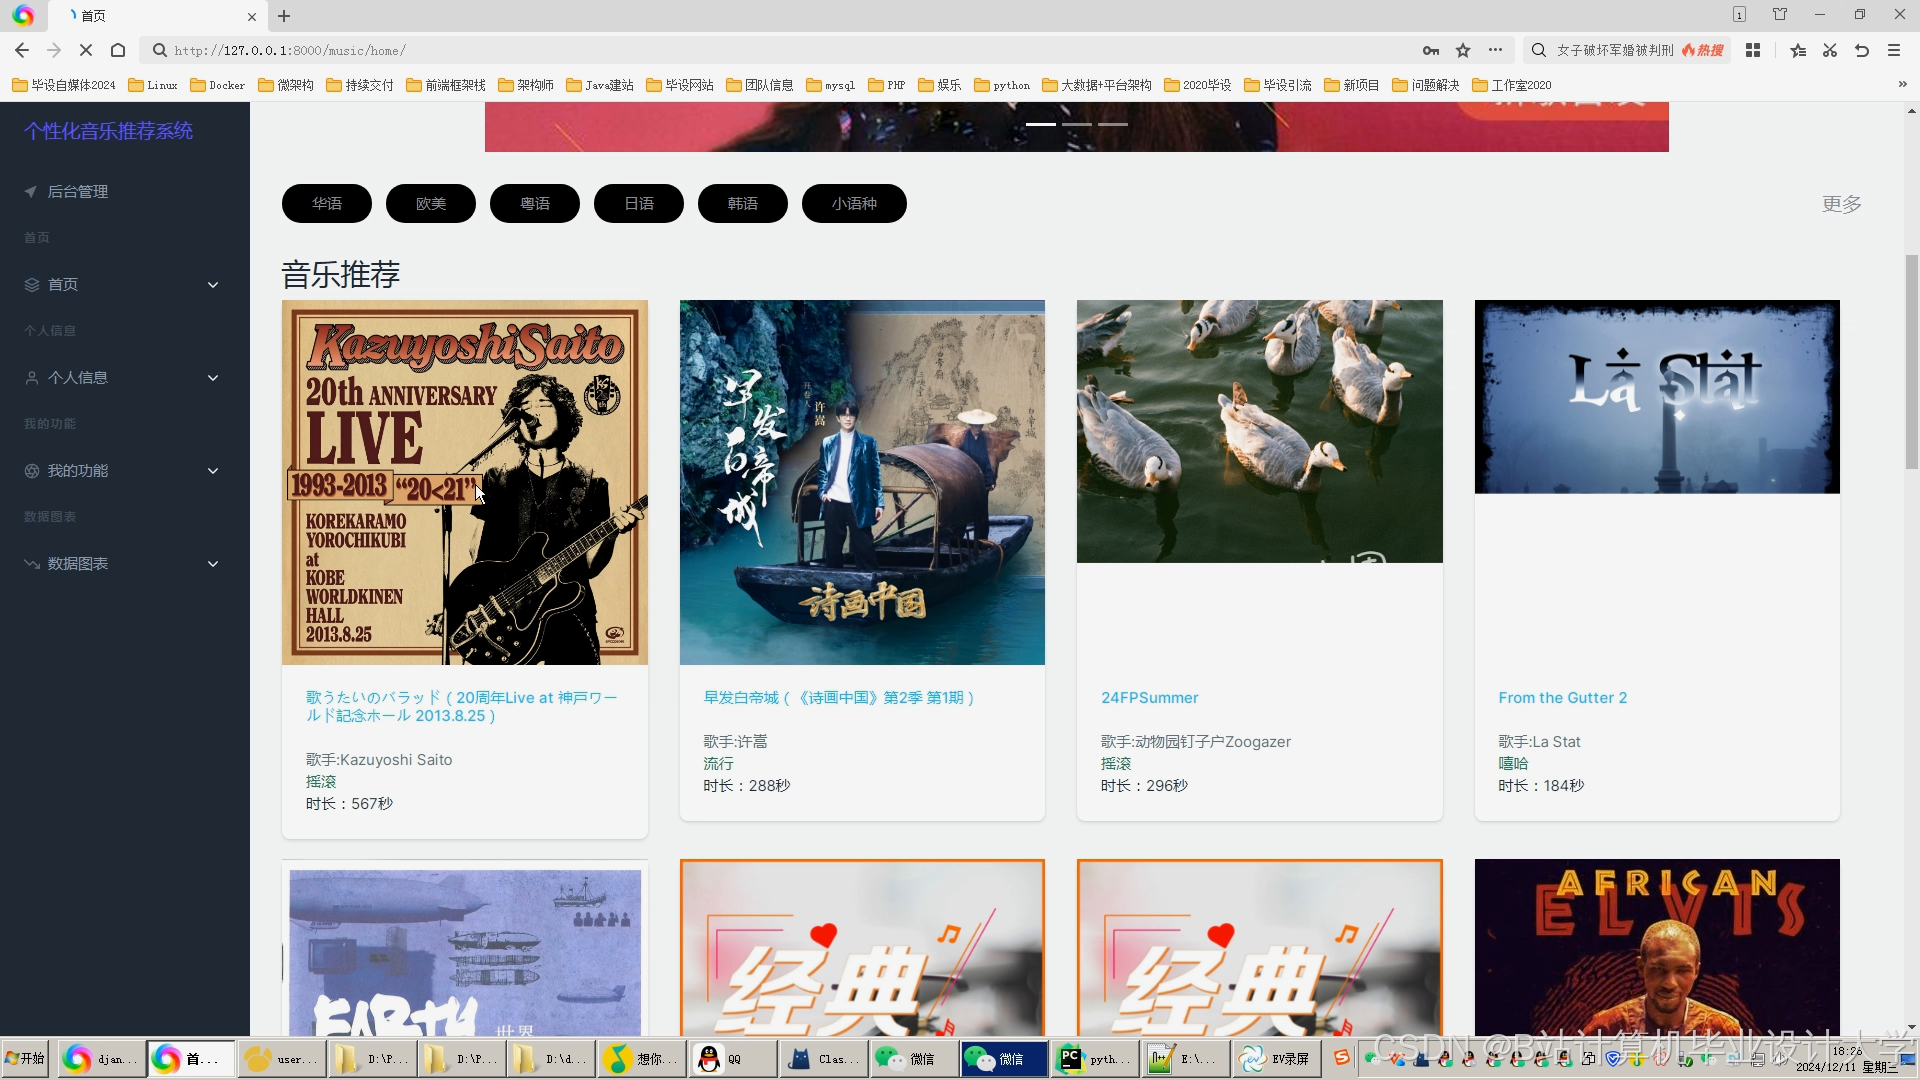1920x1080 pixels.
Task: Click the 更多 link
Action: [1841, 204]
